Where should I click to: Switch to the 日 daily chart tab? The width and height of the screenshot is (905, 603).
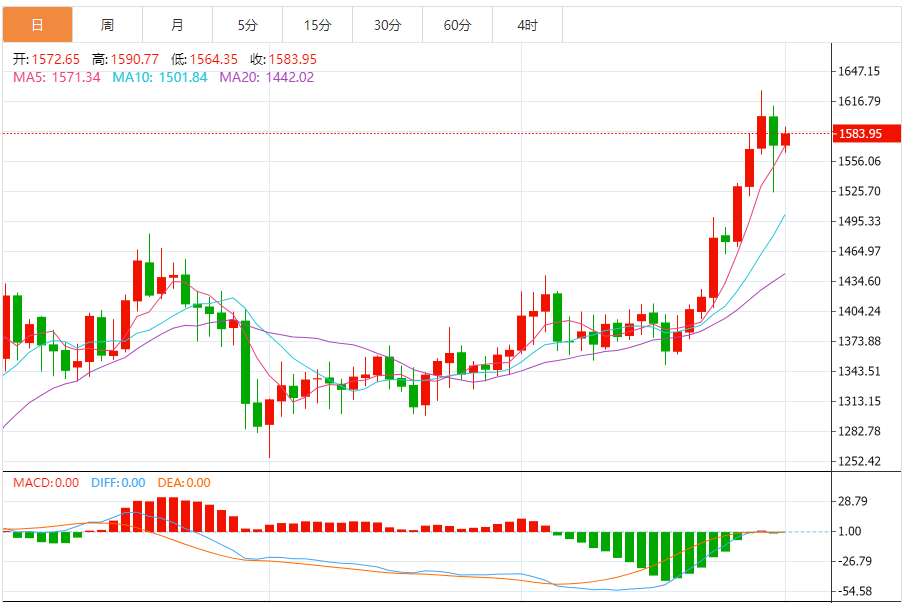[37, 25]
